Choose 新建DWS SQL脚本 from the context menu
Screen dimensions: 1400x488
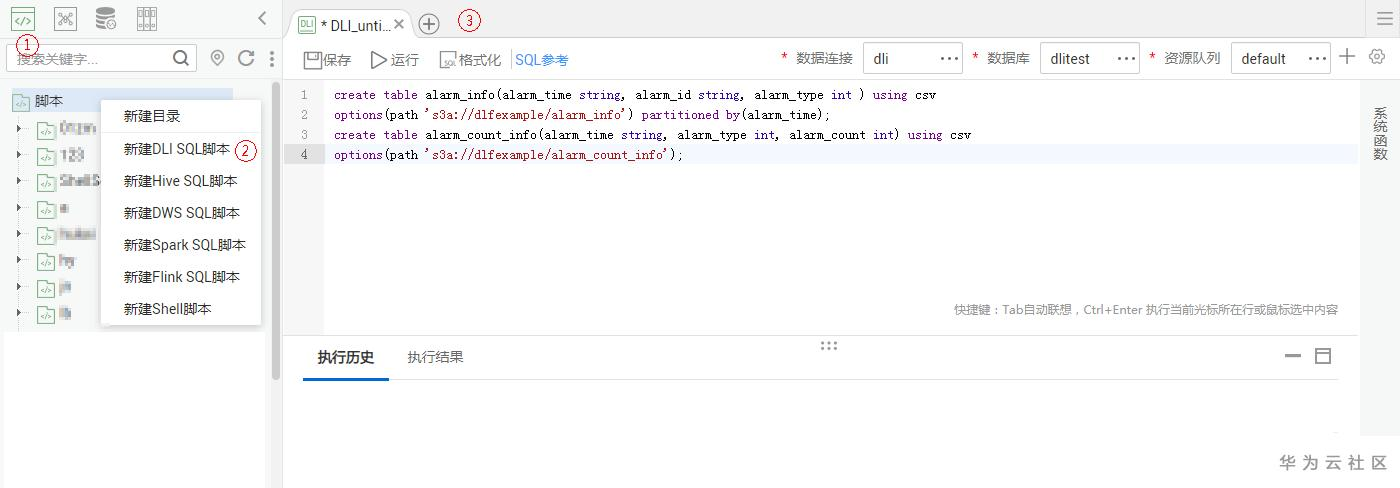coord(181,213)
